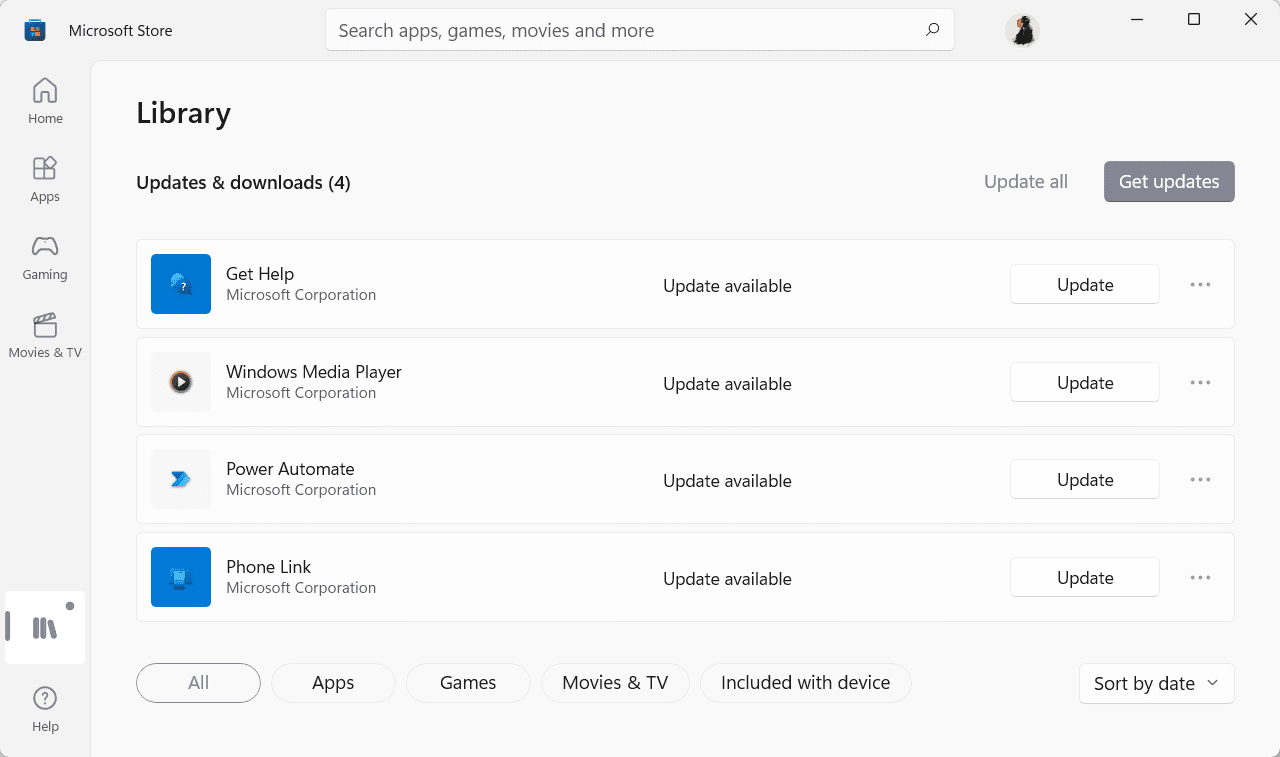Filter library by Apps
The width and height of the screenshot is (1280, 757).
tap(333, 683)
